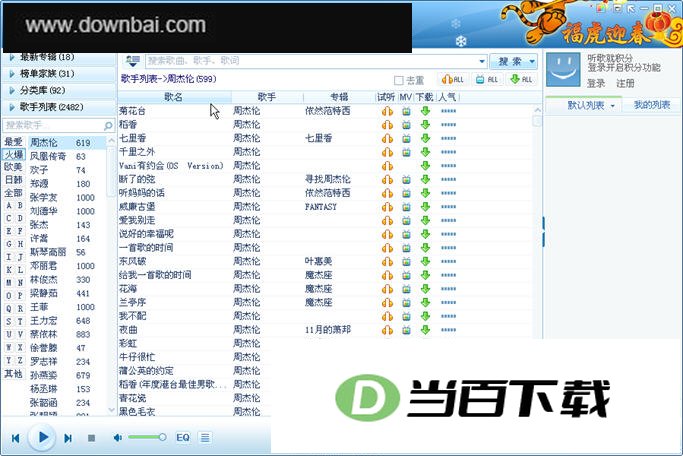Mute the volume speaker icon
This screenshot has width=683, height=456.
tap(118, 437)
